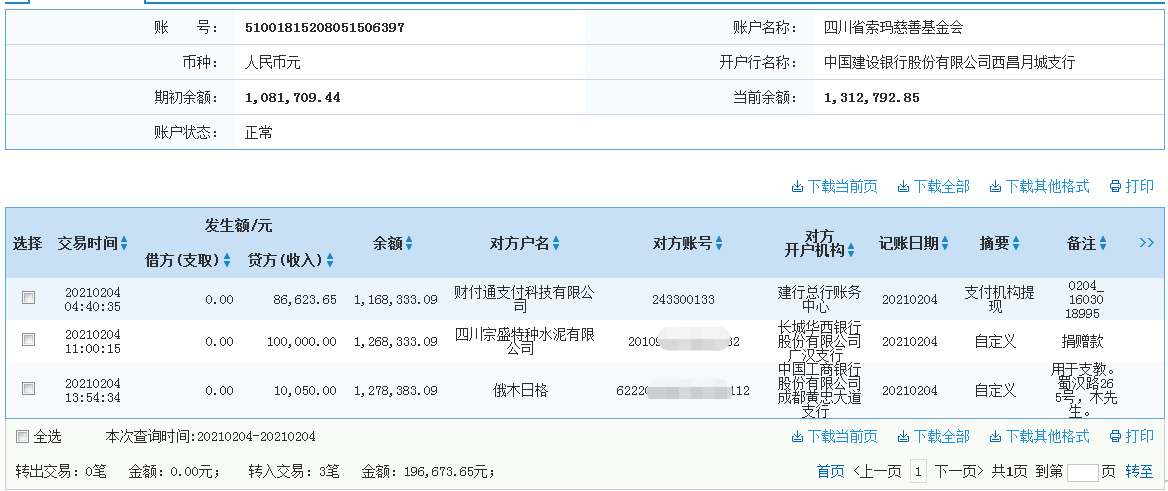Sort by 对方户名 column arrows
Viewport: 1168px width, 491px height.
click(x=556, y=243)
